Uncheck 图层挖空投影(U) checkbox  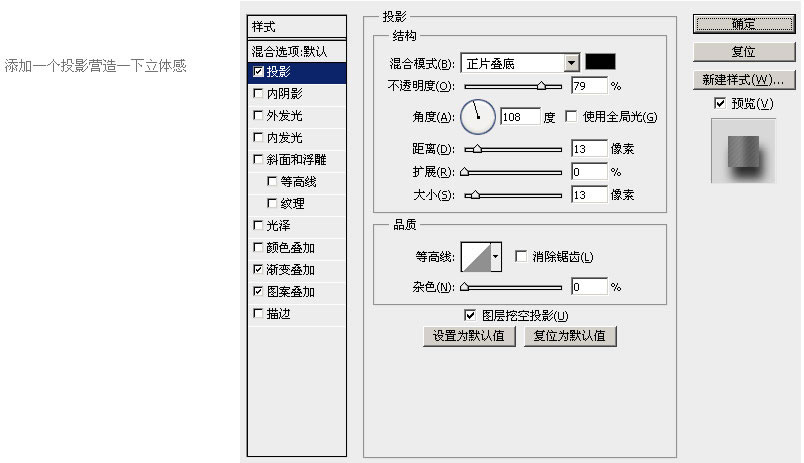click(470, 315)
